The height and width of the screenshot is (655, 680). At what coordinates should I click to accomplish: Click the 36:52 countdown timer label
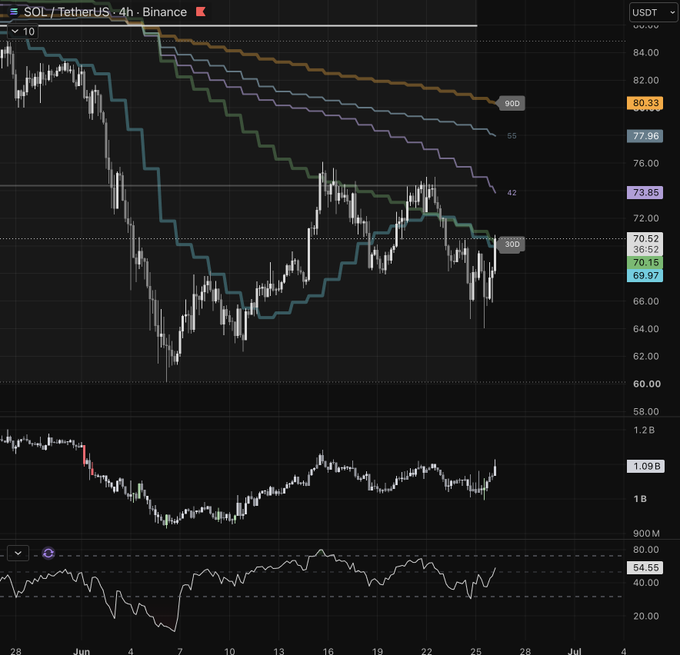pos(645,249)
